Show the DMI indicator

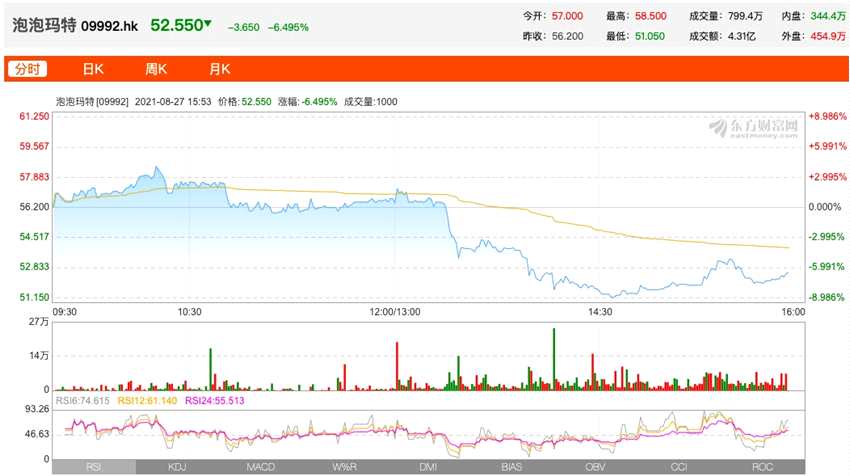(428, 467)
